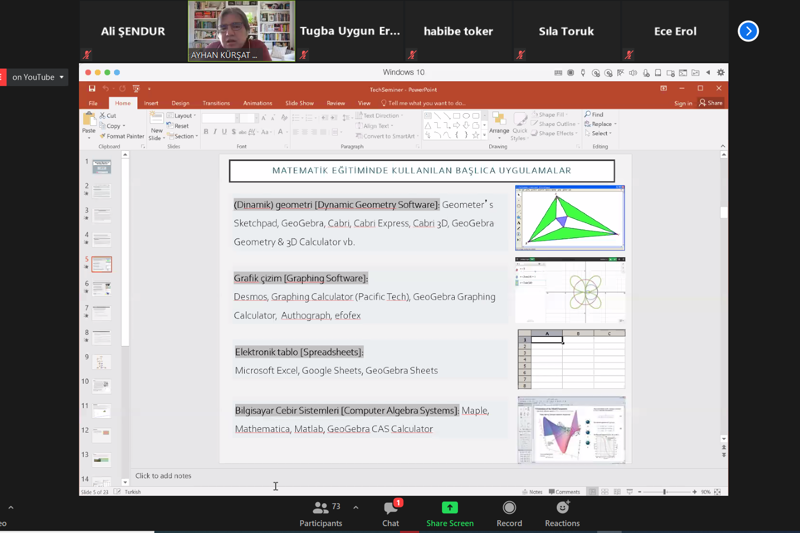Select slide 1 thumbnail

[x=102, y=166]
